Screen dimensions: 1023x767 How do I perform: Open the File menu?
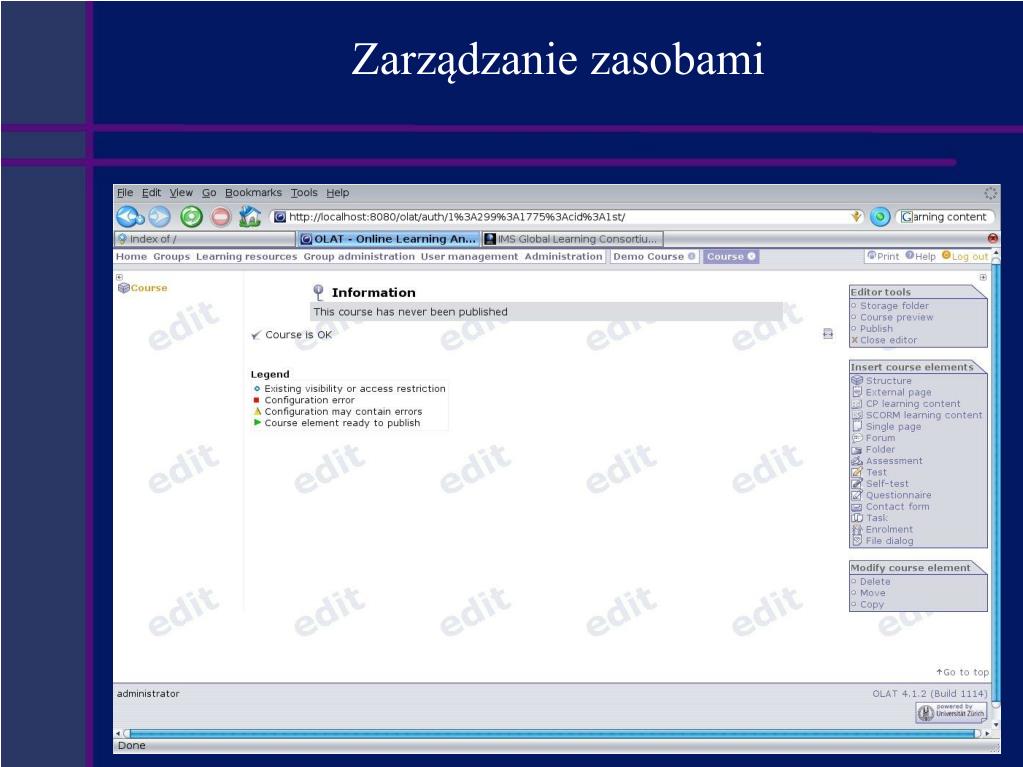(x=125, y=192)
